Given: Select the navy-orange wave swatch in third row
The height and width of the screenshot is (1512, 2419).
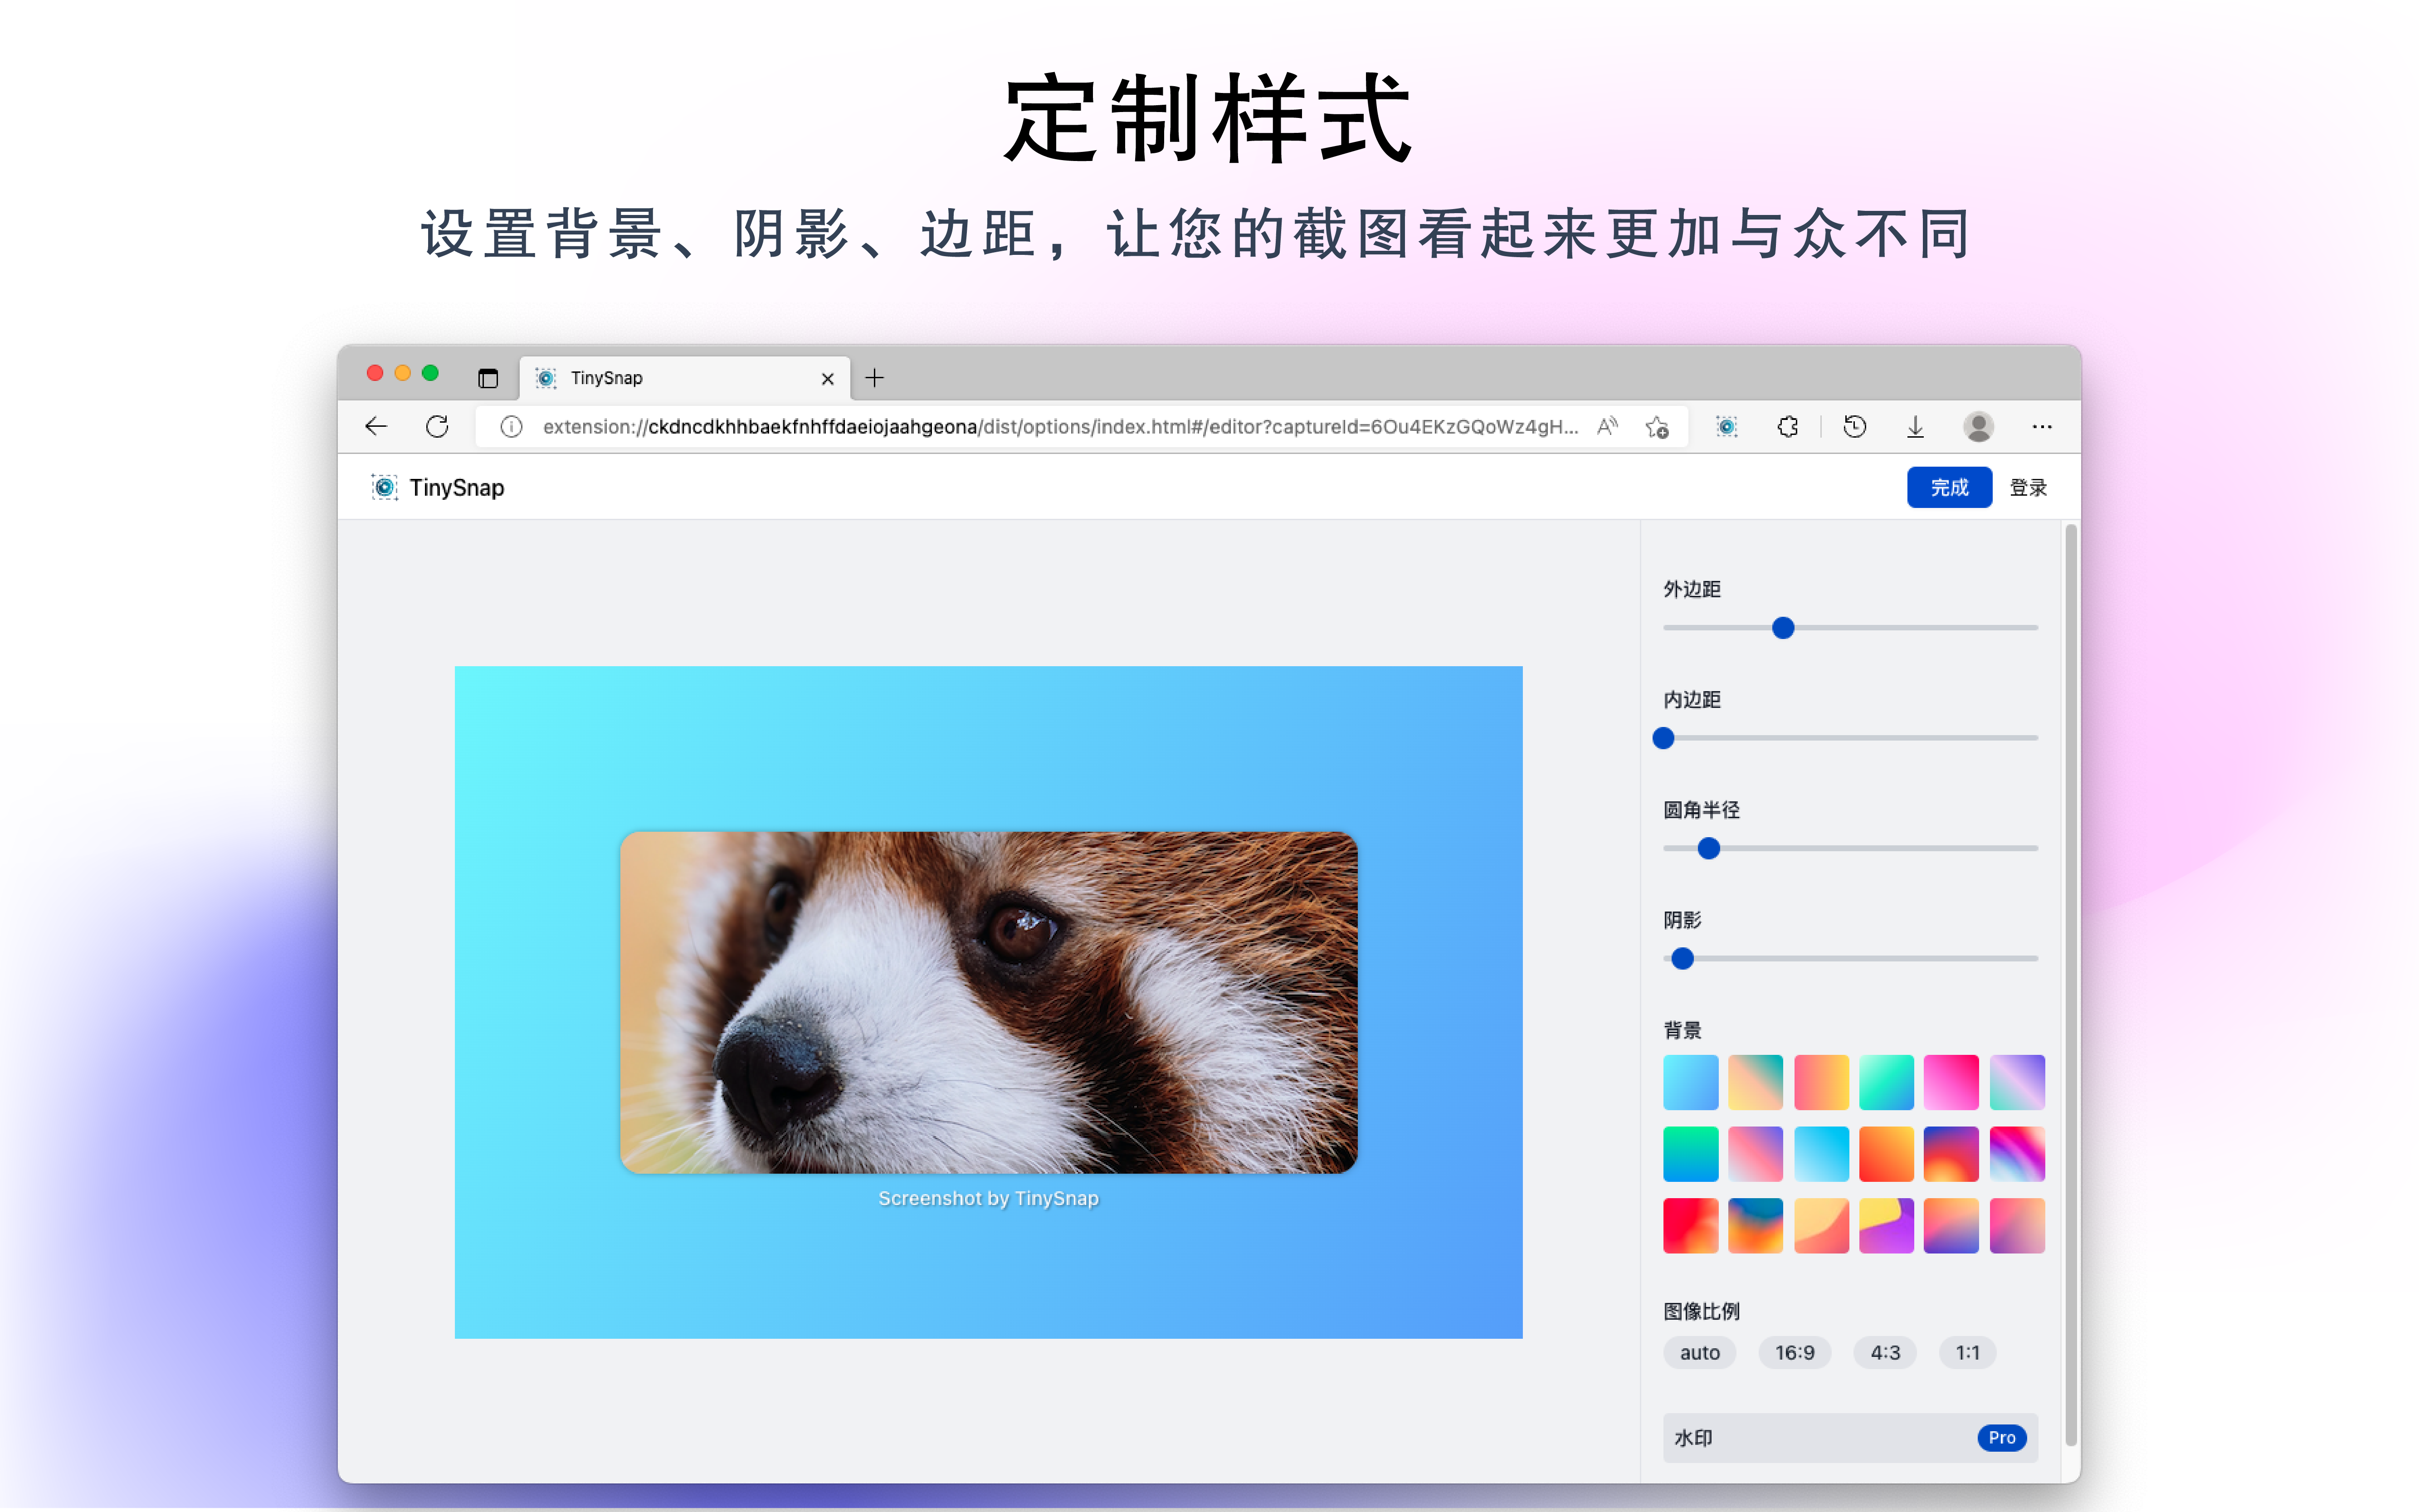Looking at the screenshot, I should tap(1755, 1226).
